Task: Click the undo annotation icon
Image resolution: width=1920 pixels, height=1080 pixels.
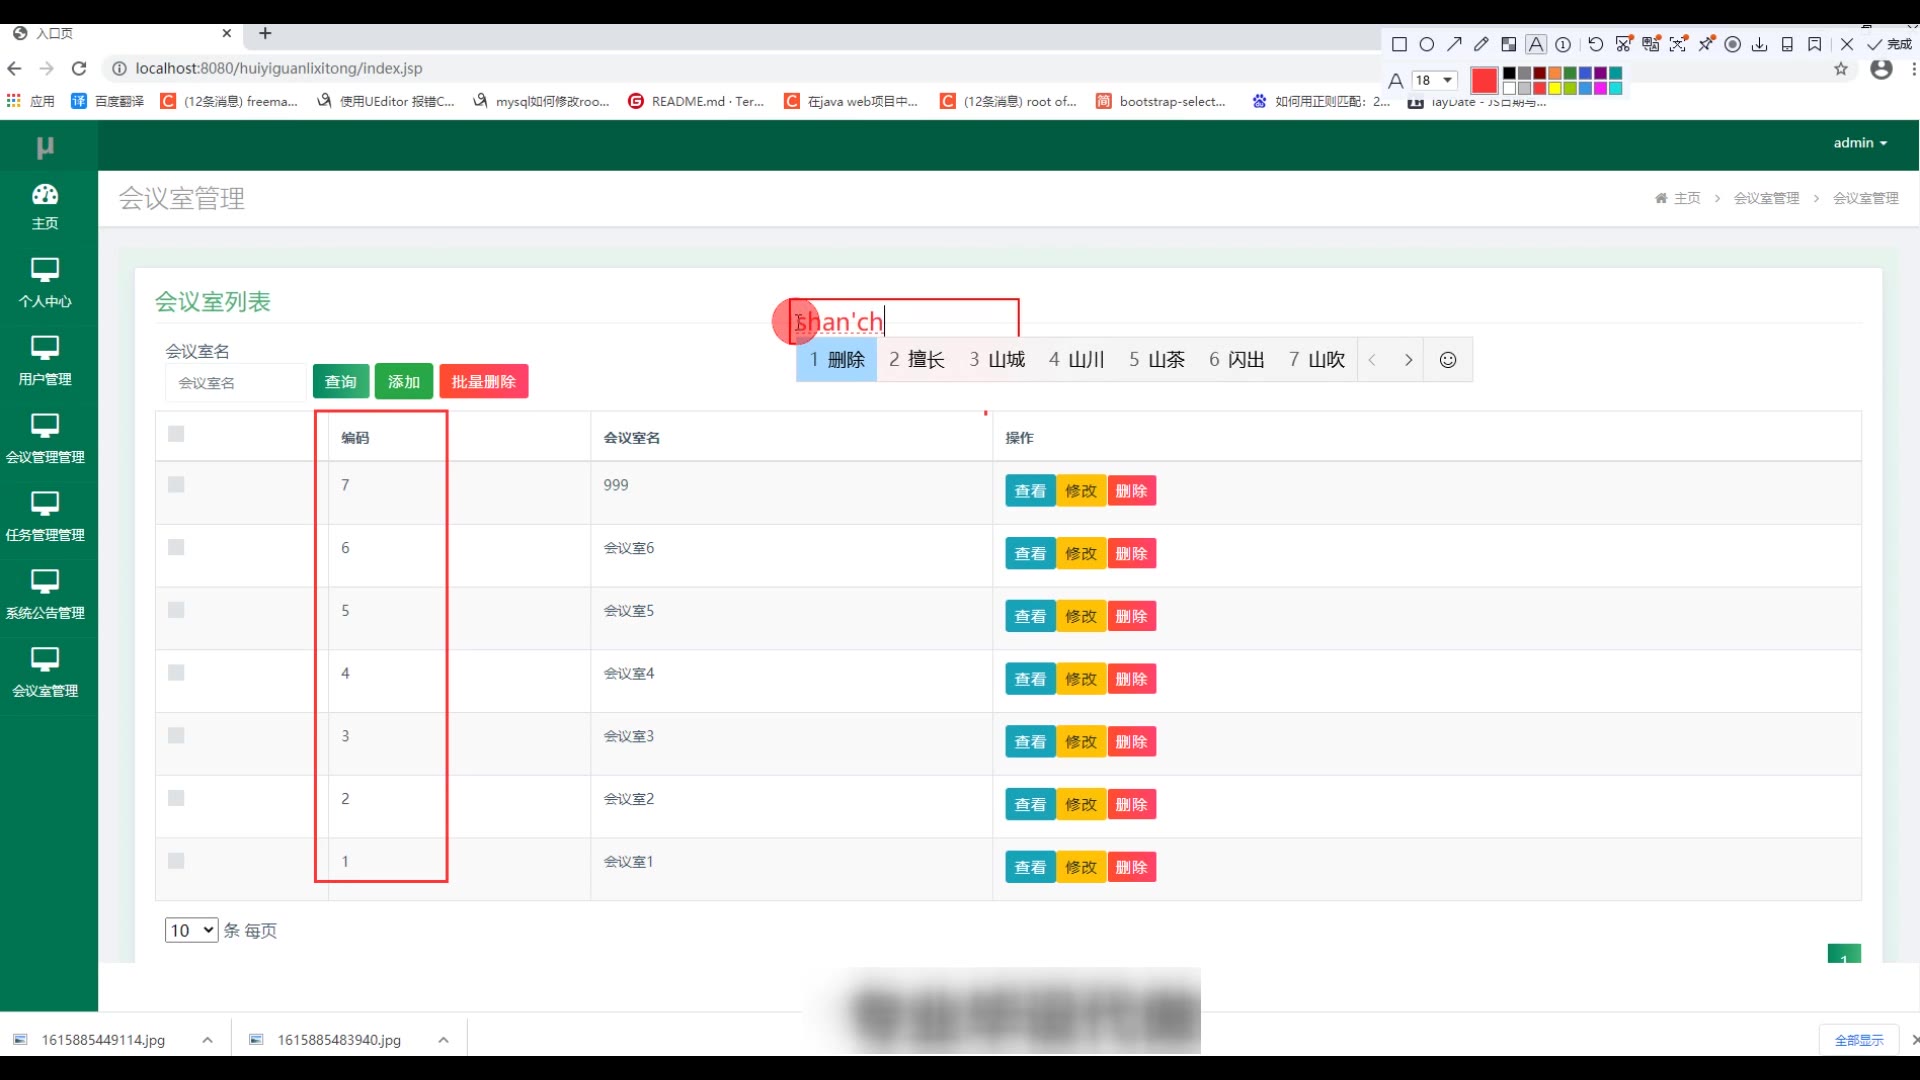Action: tap(1595, 44)
